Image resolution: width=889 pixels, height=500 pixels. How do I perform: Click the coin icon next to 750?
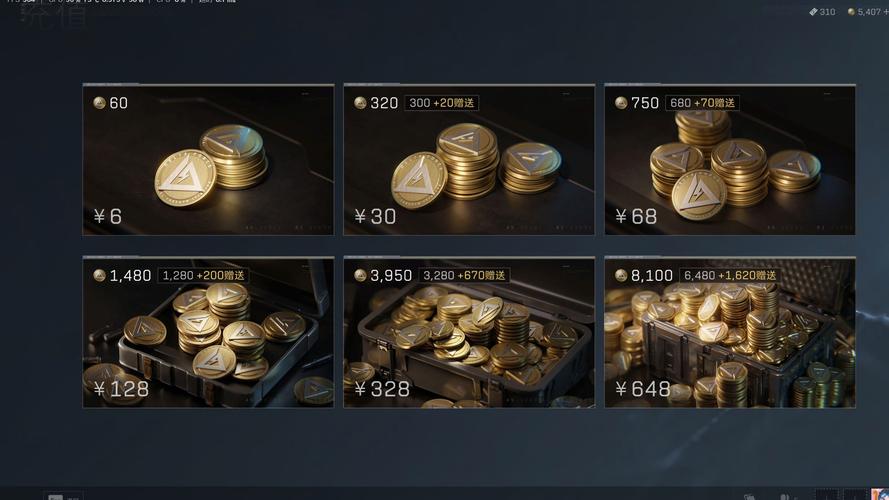pyautogui.click(x=621, y=103)
